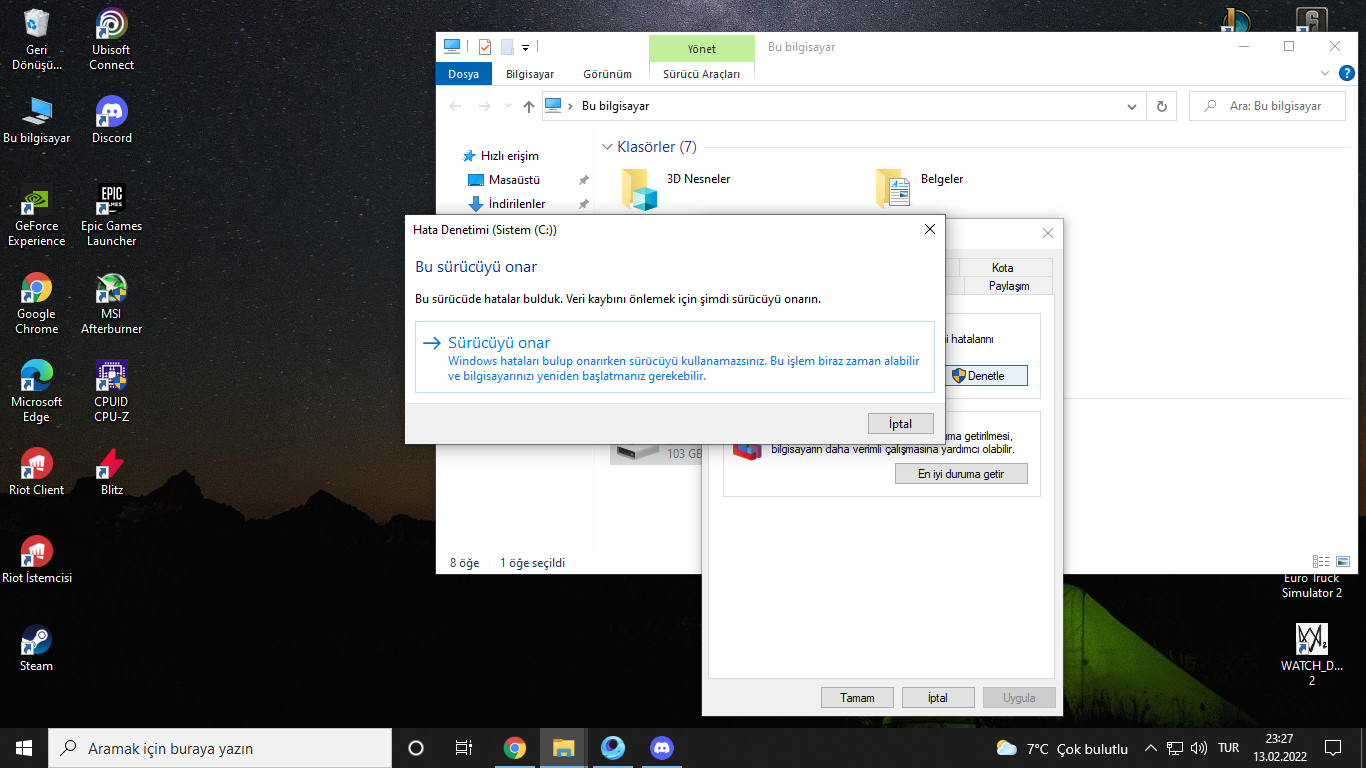Open the recent locations dropdown arrow
Image resolution: width=1366 pixels, height=768 pixels.
tap(509, 106)
